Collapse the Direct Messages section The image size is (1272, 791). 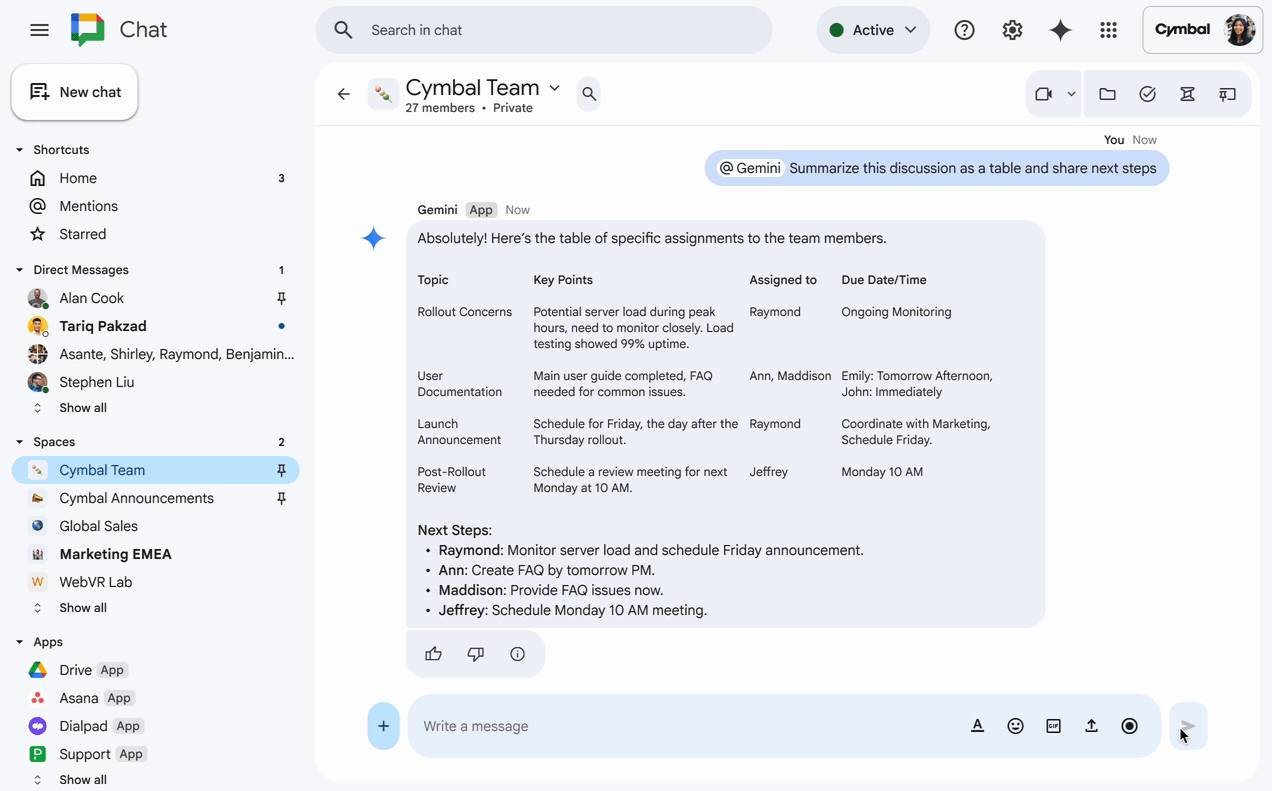pyautogui.click(x=19, y=270)
